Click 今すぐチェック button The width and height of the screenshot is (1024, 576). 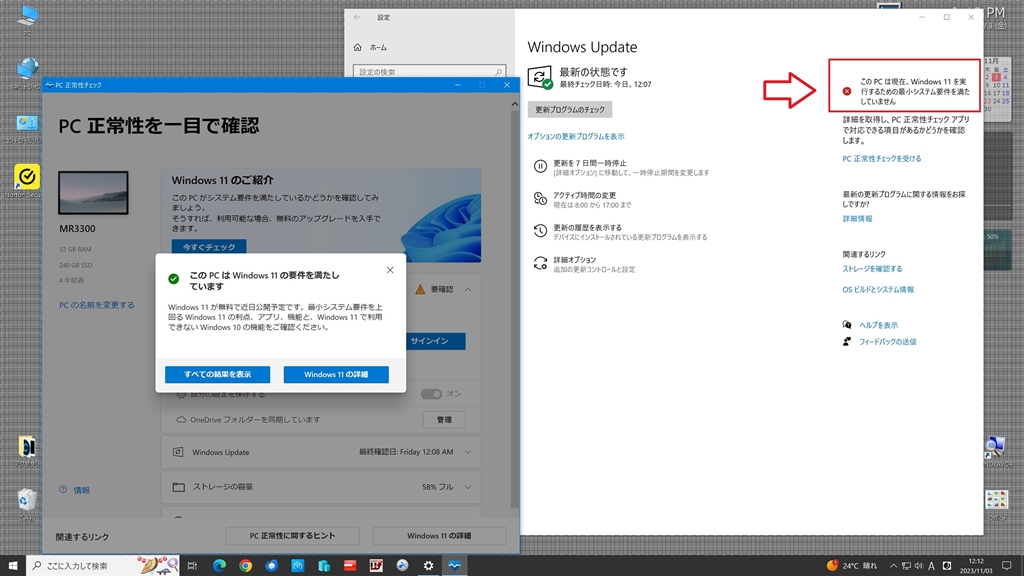[x=209, y=247]
